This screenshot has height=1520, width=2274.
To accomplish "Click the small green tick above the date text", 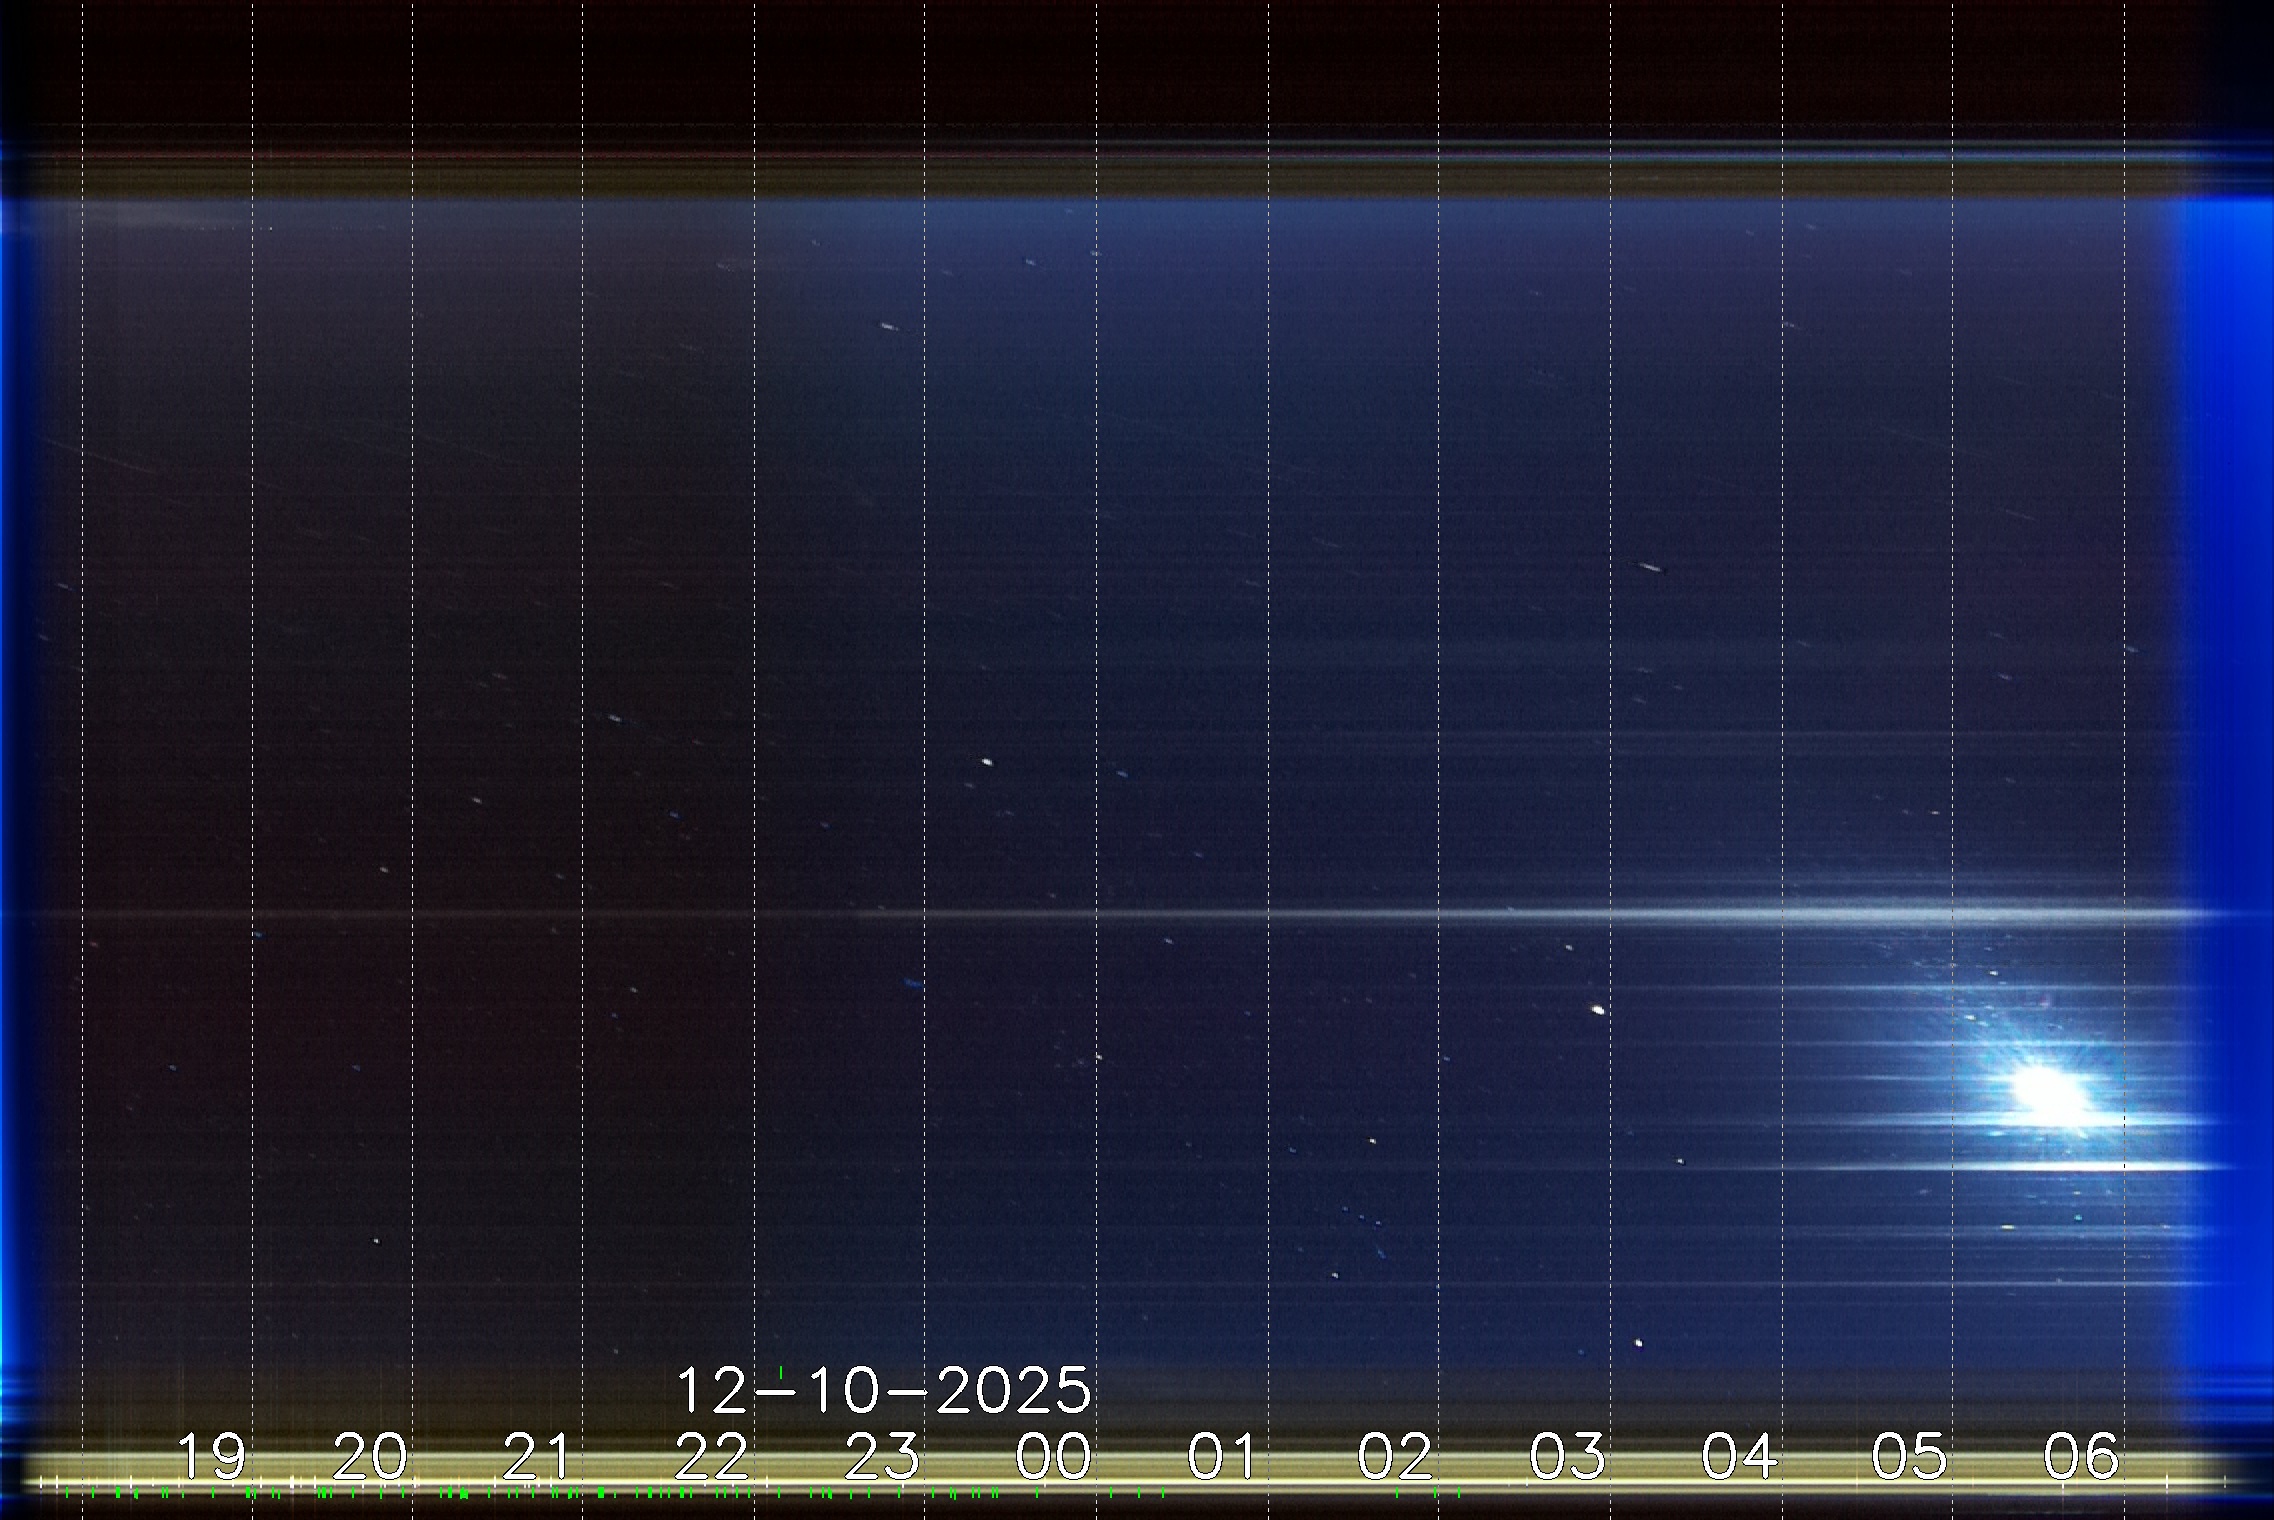I will pyautogui.click(x=780, y=1371).
